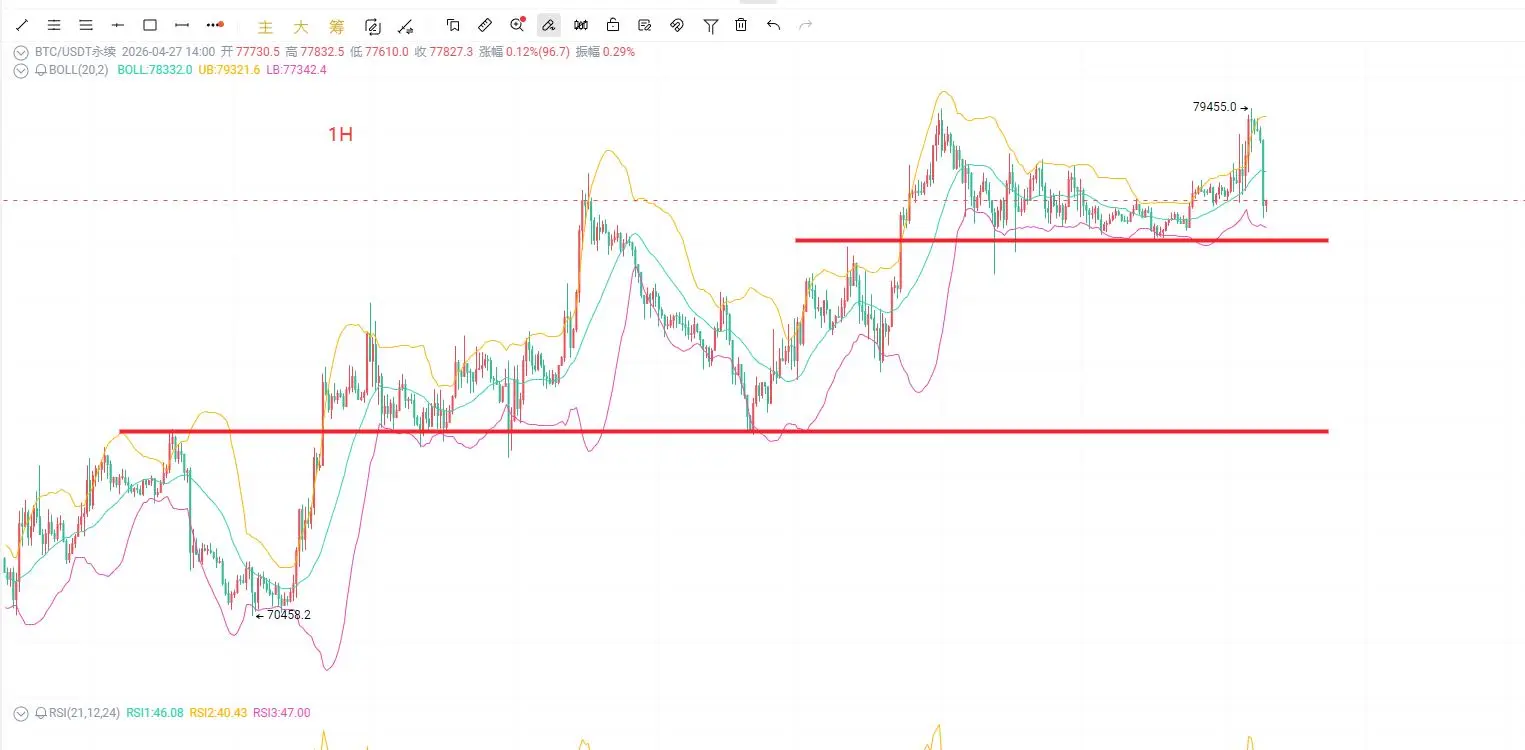This screenshot has width=1525, height=750.
Task: Click the magnifier zoom icon with red dot
Action: (x=517, y=25)
